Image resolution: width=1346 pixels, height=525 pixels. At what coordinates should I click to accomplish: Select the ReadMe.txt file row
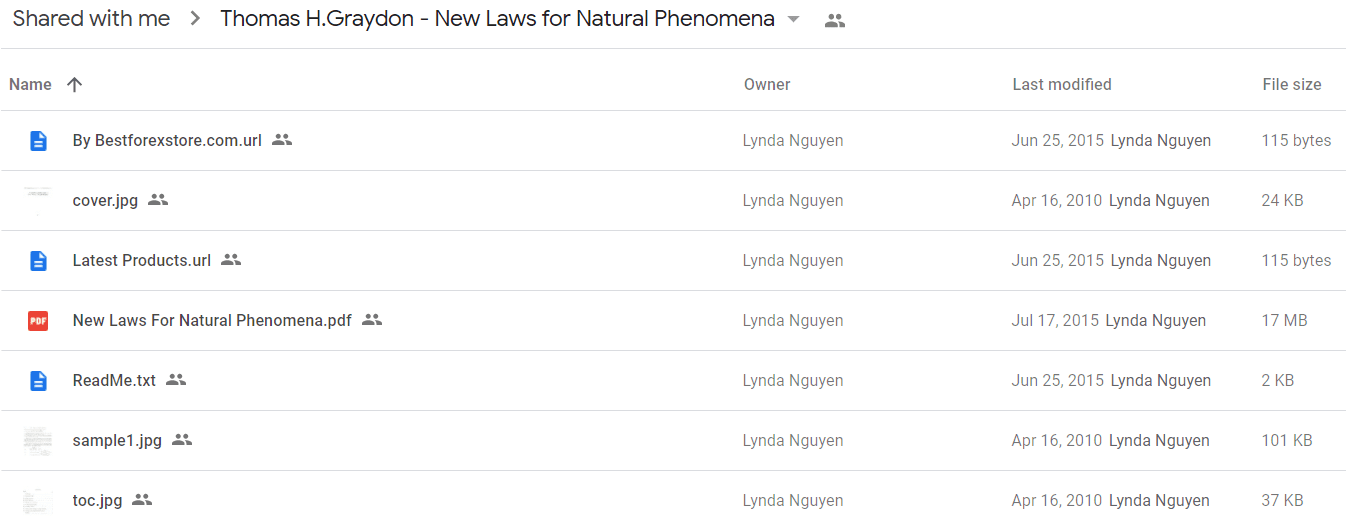coord(673,381)
